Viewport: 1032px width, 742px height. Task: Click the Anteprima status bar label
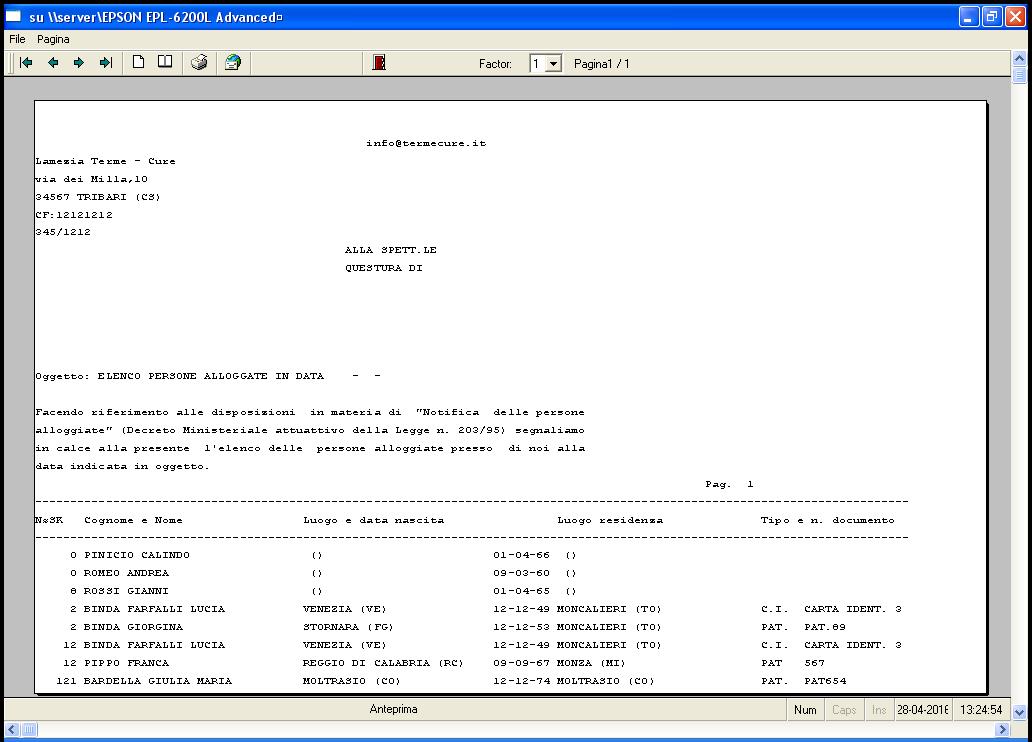click(x=393, y=709)
